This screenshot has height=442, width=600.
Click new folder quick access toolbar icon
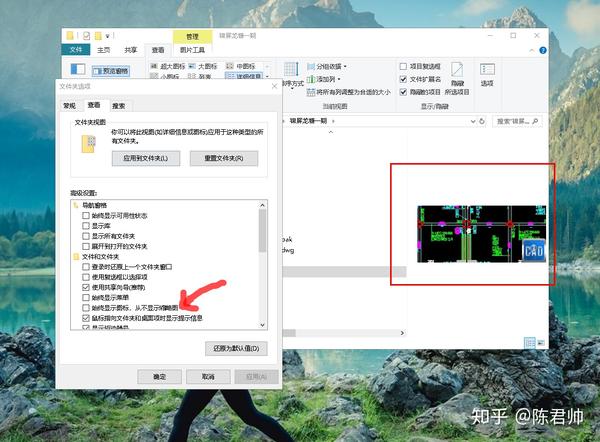click(98, 36)
